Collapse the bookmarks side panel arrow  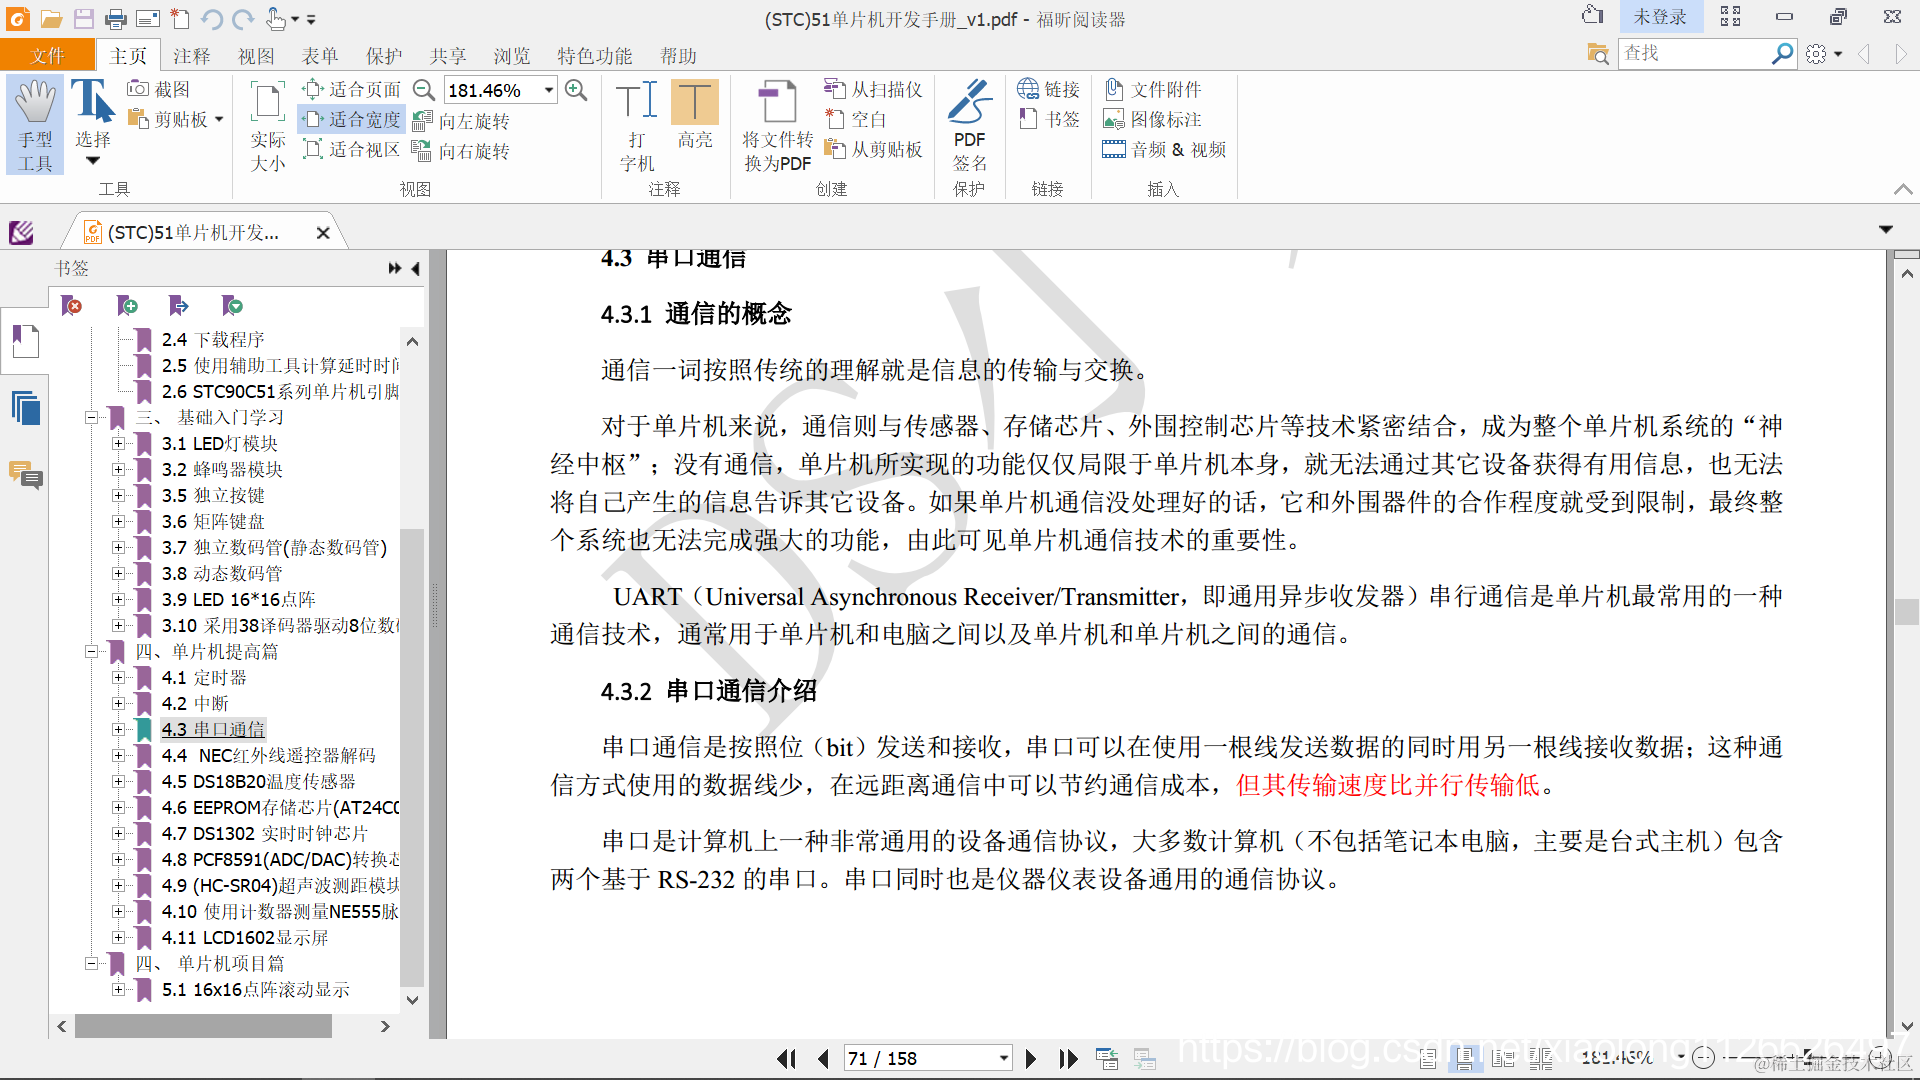click(416, 268)
